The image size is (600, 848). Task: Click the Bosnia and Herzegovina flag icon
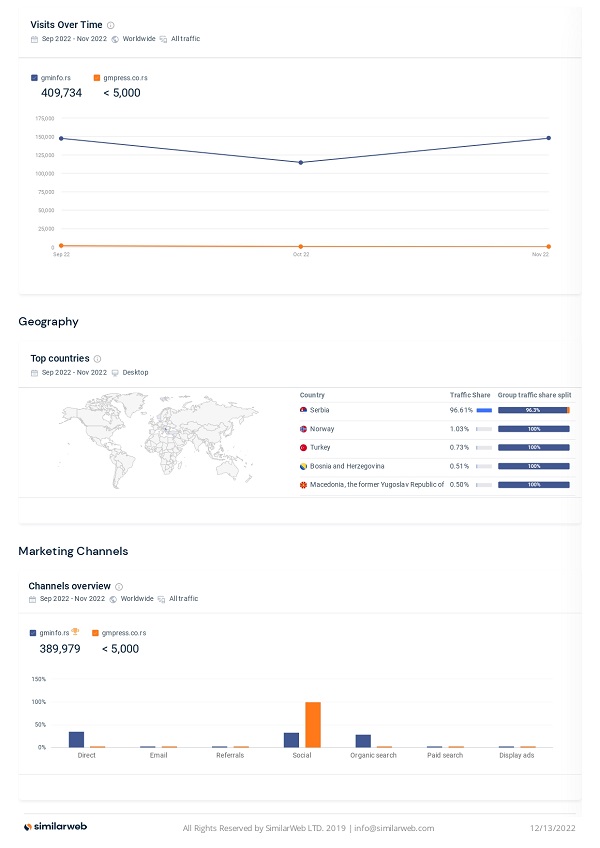pyautogui.click(x=304, y=466)
